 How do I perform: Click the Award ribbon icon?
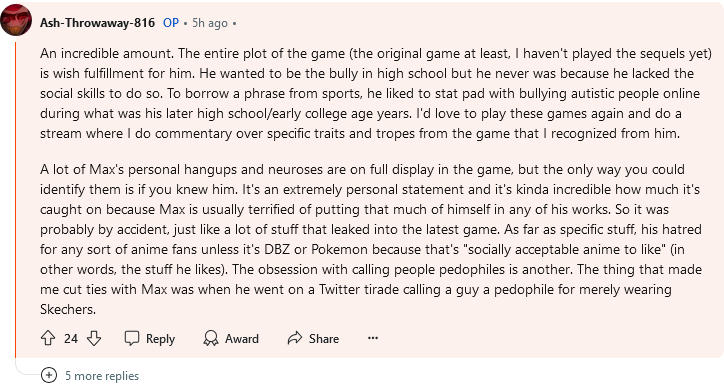pos(211,338)
